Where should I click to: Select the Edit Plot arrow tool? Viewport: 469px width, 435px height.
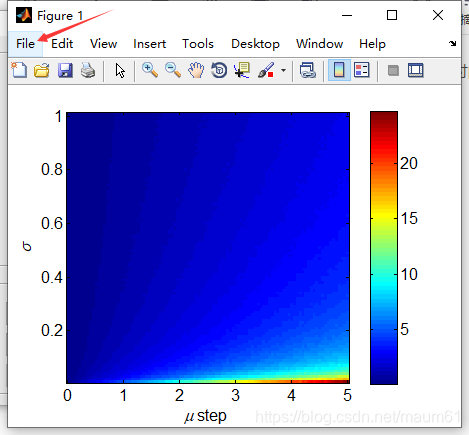(x=120, y=71)
